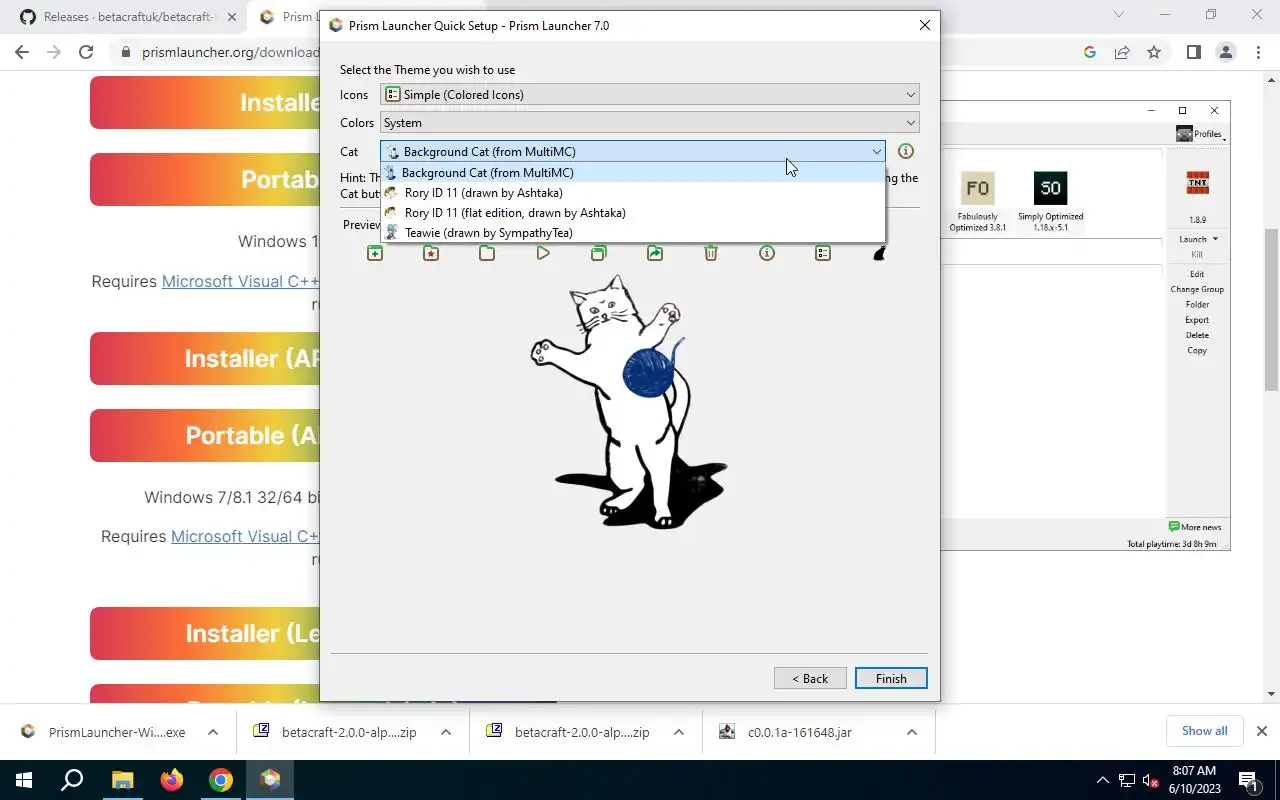Go back in Chrome with the back arrow

pyautogui.click(x=22, y=52)
